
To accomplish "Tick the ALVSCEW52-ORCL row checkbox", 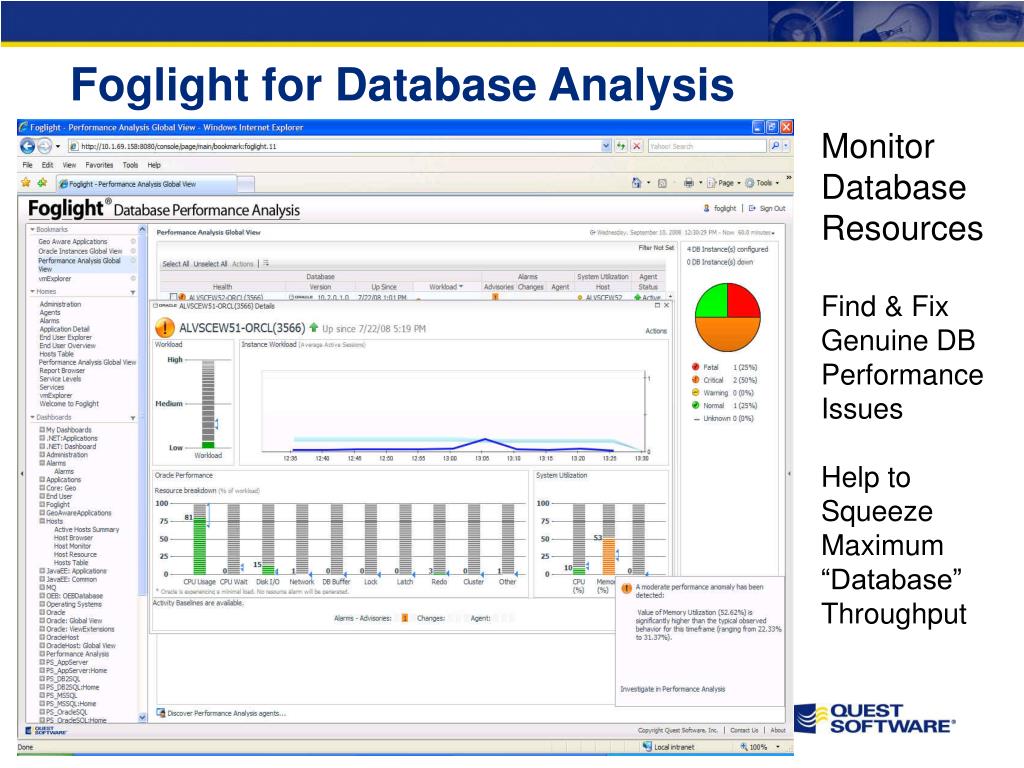I will 173,297.
